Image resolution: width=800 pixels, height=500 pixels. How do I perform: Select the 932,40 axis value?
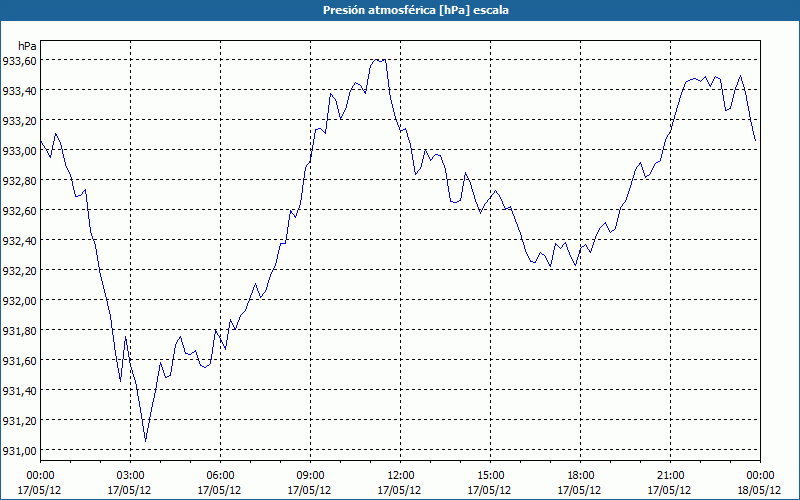pos(19,241)
